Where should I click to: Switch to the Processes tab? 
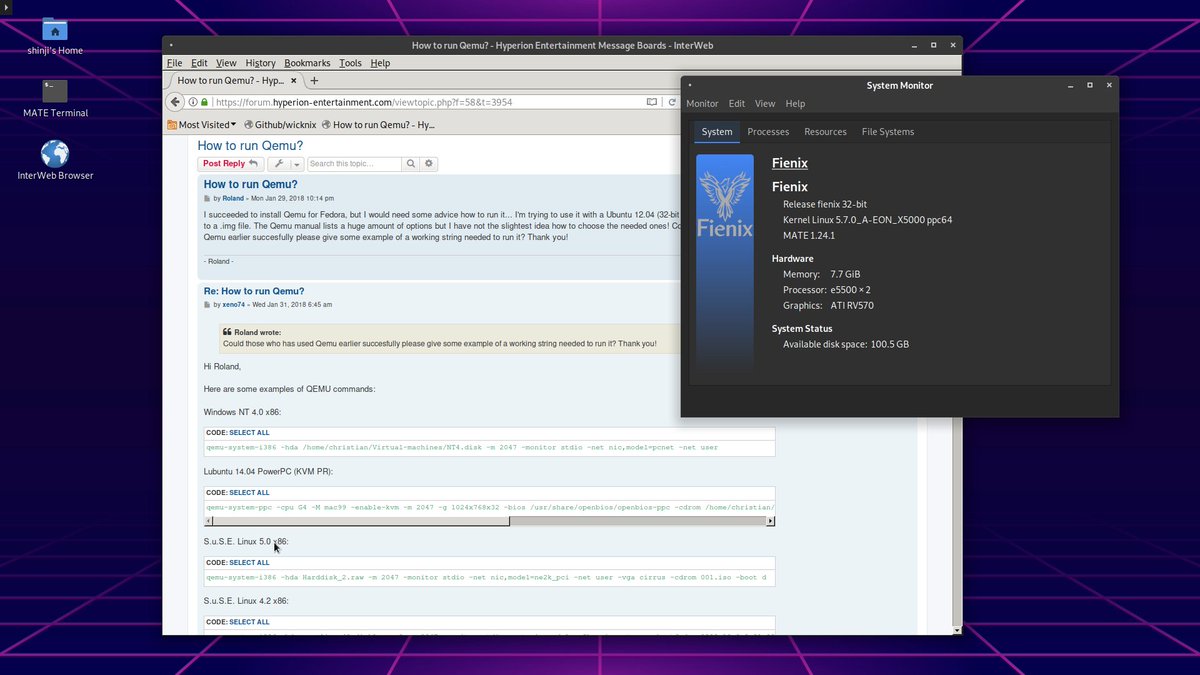768,132
